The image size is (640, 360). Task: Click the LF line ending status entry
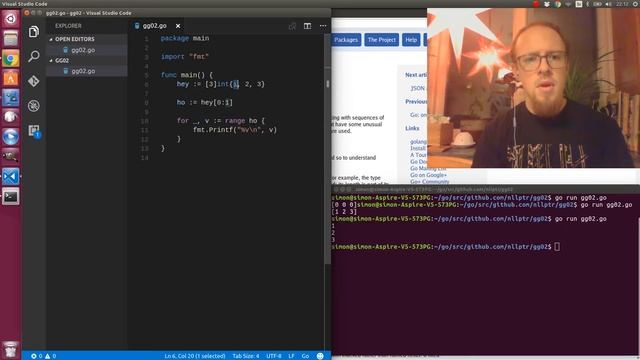coord(291,356)
